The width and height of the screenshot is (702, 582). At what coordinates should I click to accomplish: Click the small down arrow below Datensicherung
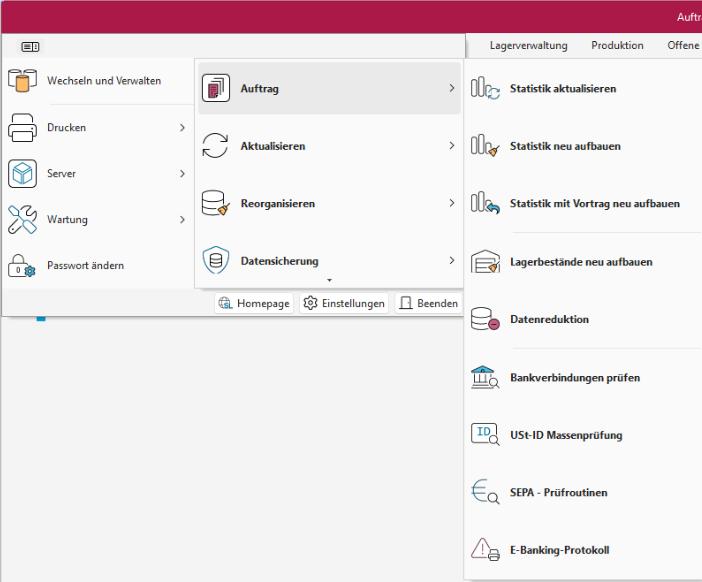[330, 280]
